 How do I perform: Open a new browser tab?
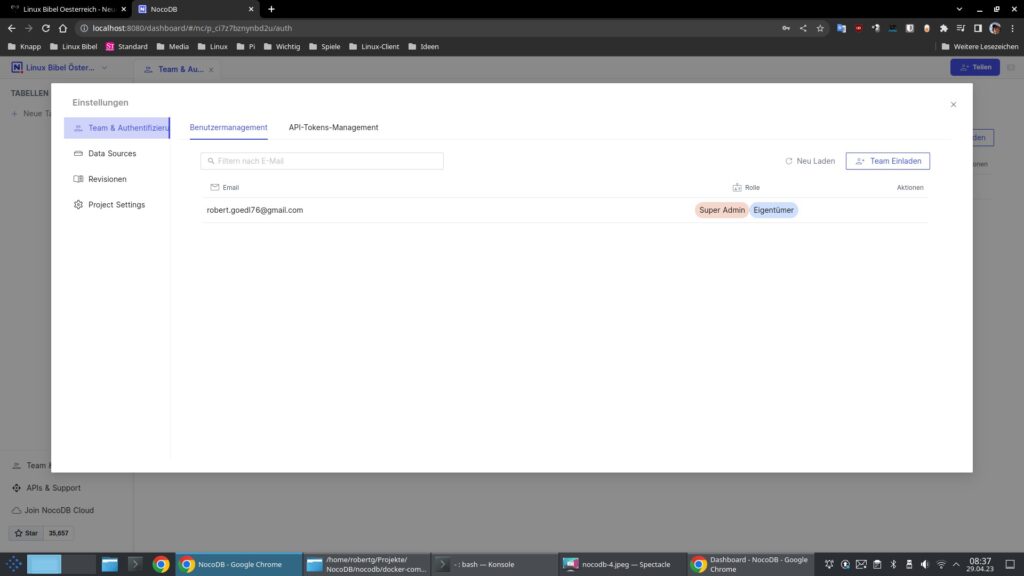[x=271, y=9]
